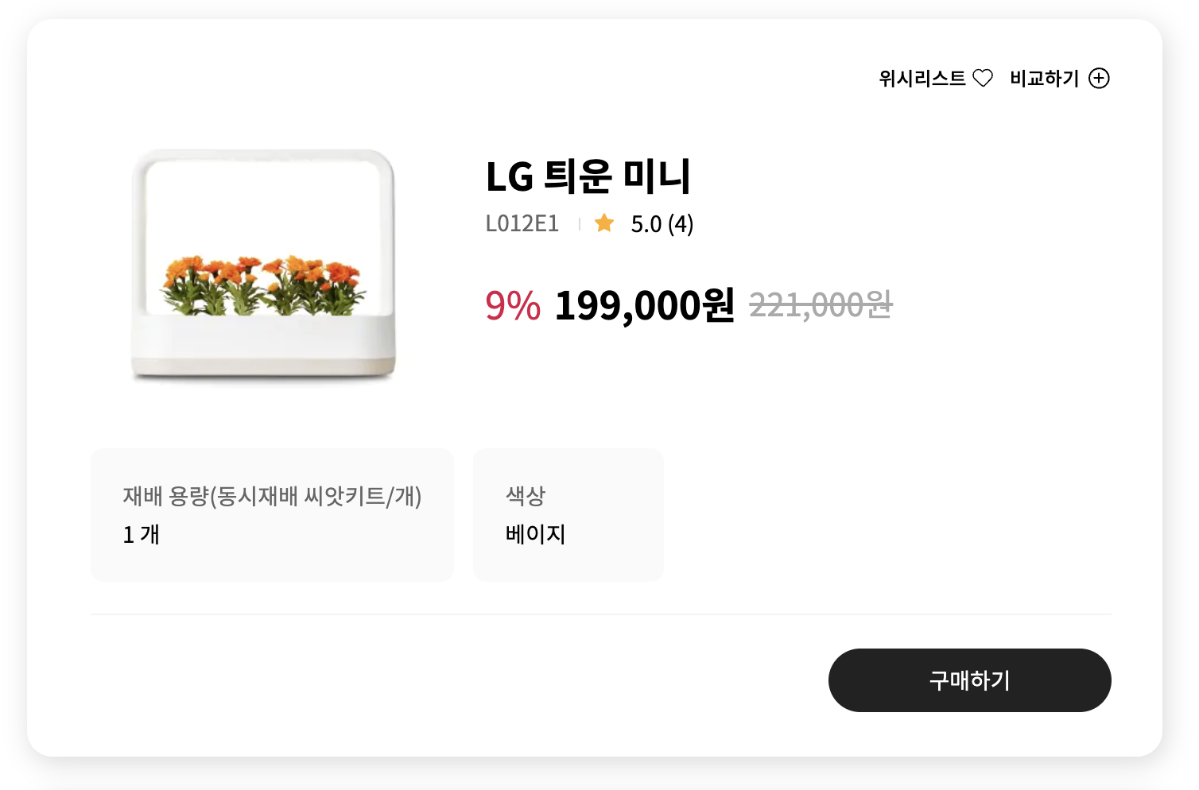Click the red 9% discount label

(x=512, y=305)
